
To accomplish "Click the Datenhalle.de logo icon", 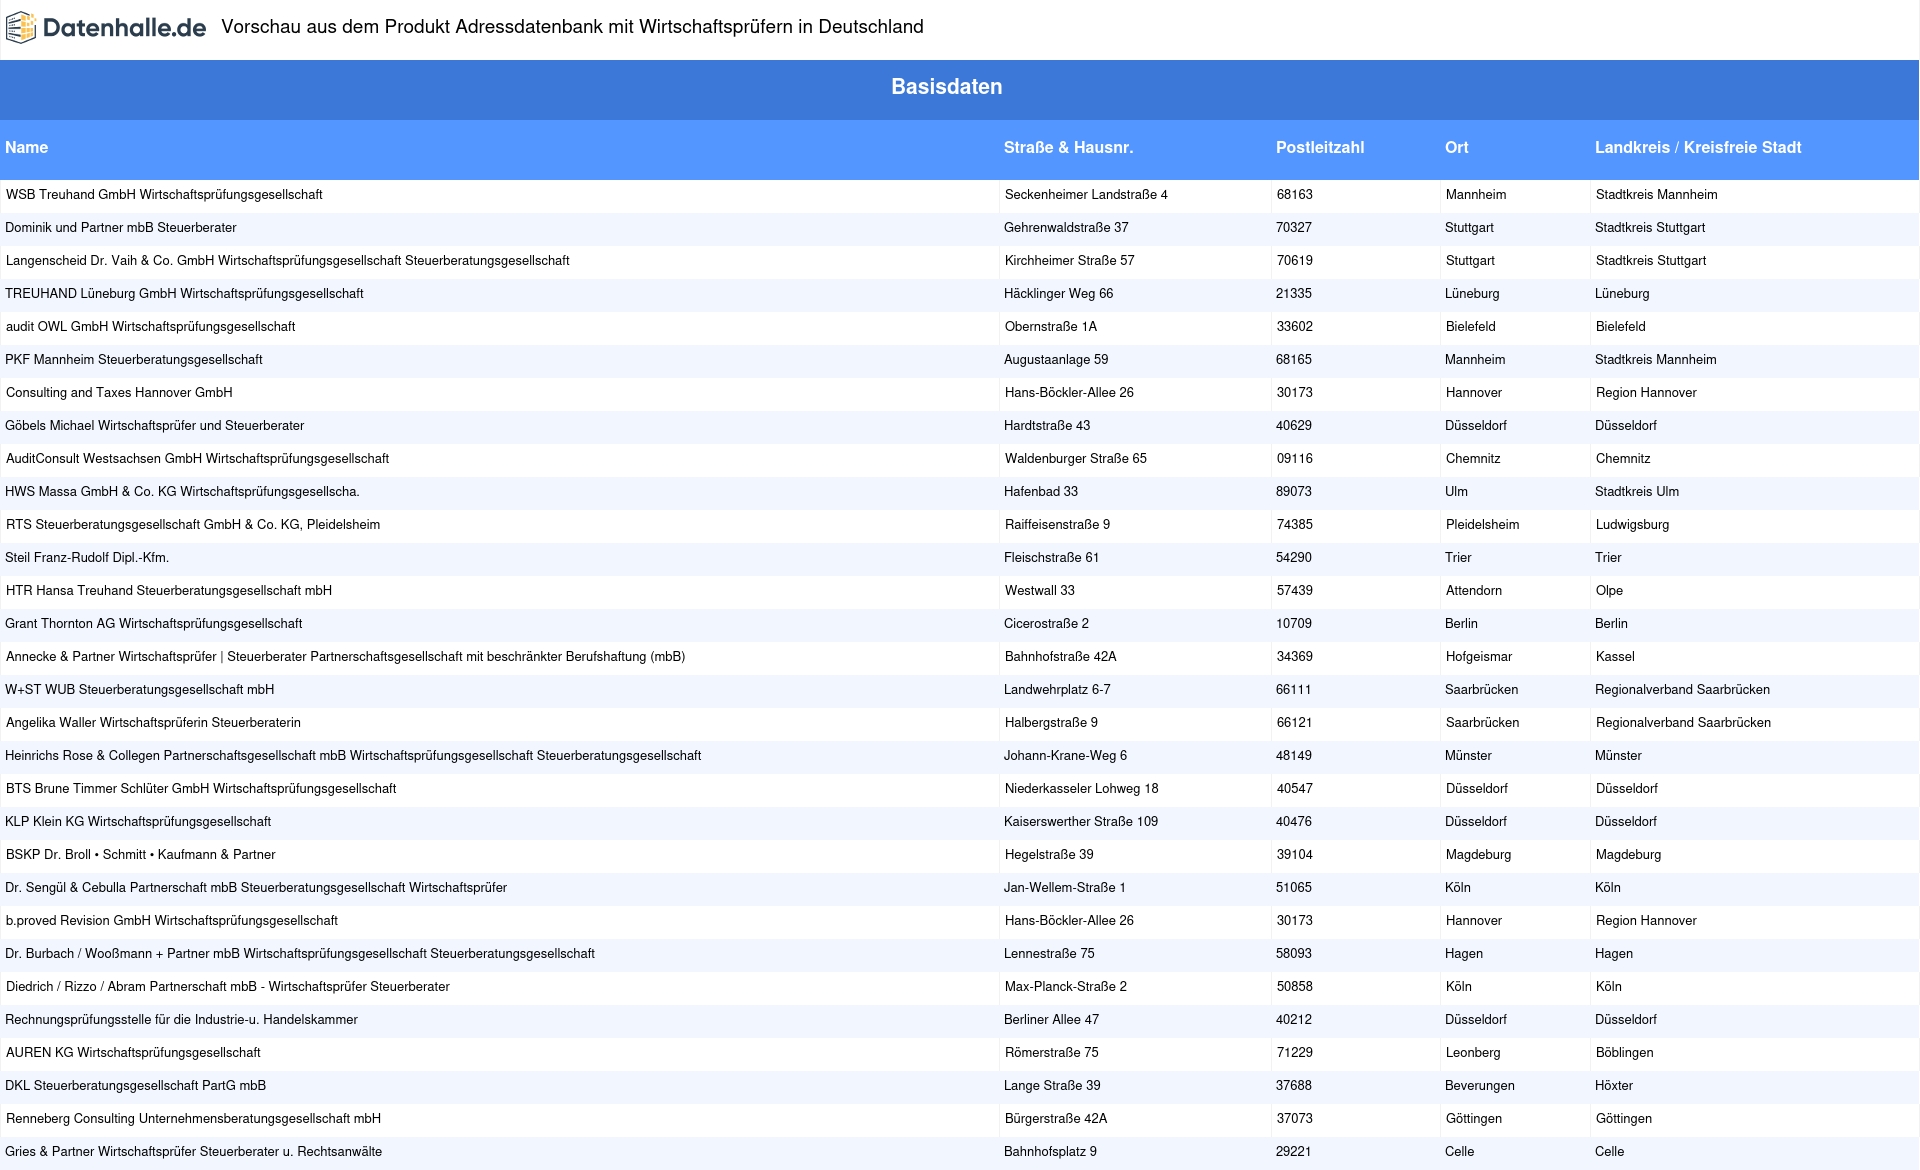I will coord(21,28).
